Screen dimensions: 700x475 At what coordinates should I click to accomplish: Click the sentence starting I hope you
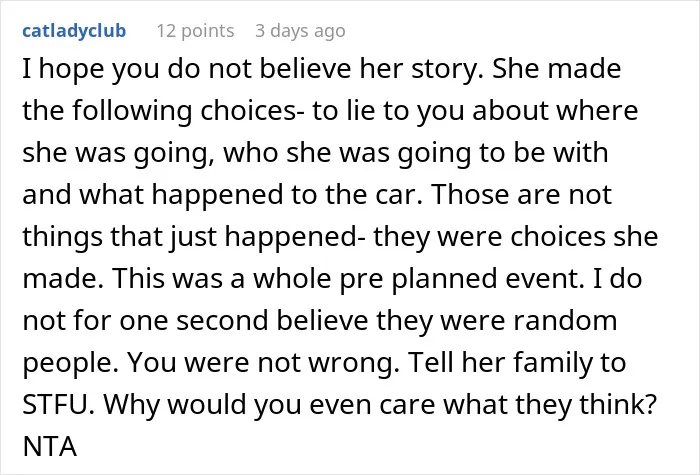[x=253, y=69]
